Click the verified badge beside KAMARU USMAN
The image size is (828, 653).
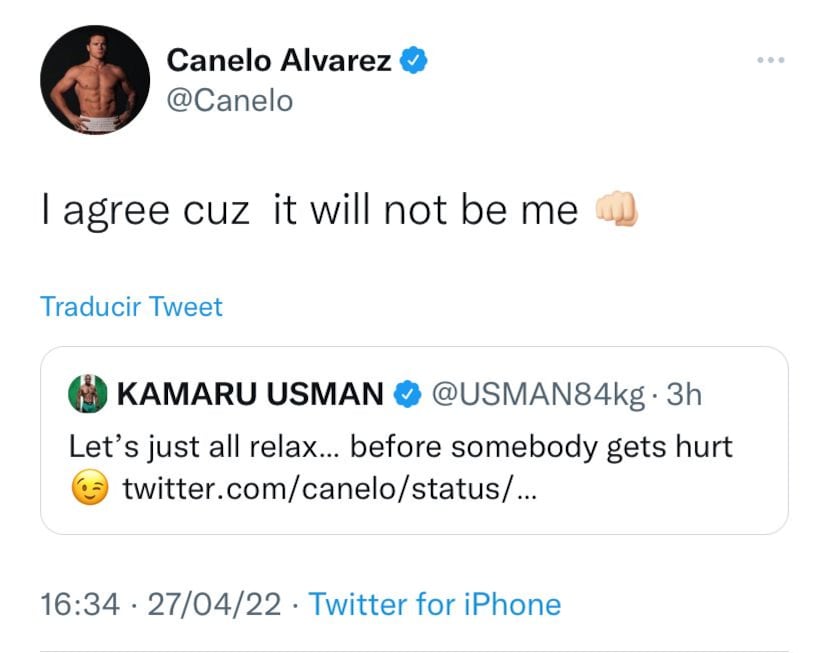tap(404, 395)
